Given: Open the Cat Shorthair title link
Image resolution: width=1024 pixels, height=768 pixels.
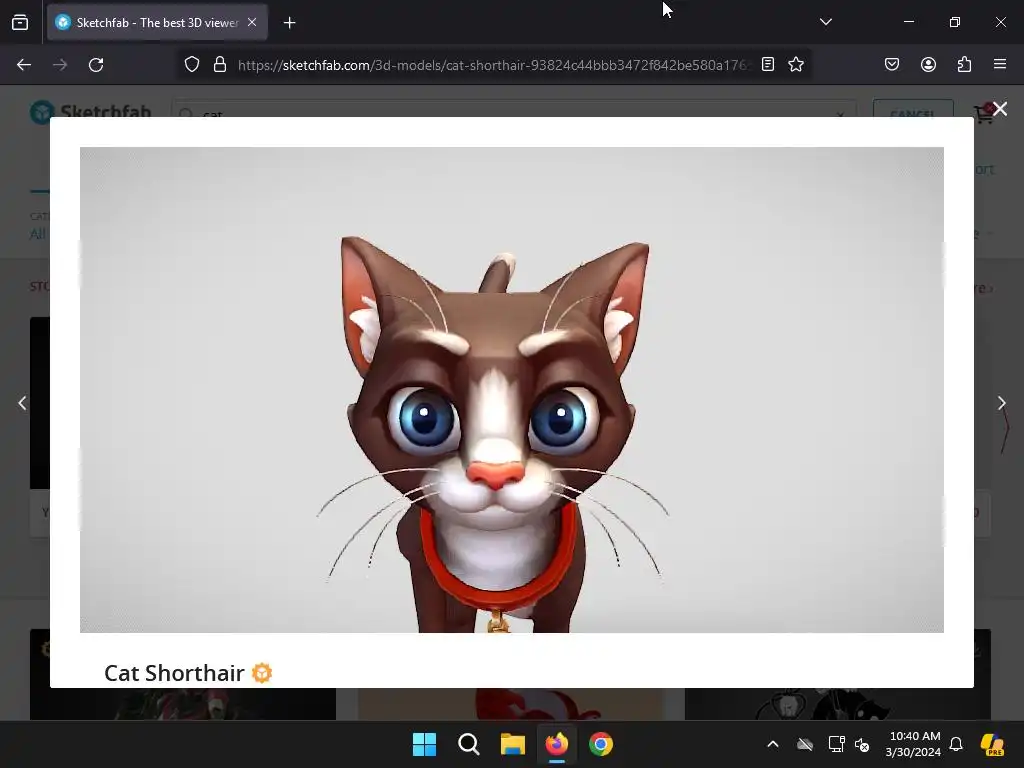Looking at the screenshot, I should pos(174,673).
